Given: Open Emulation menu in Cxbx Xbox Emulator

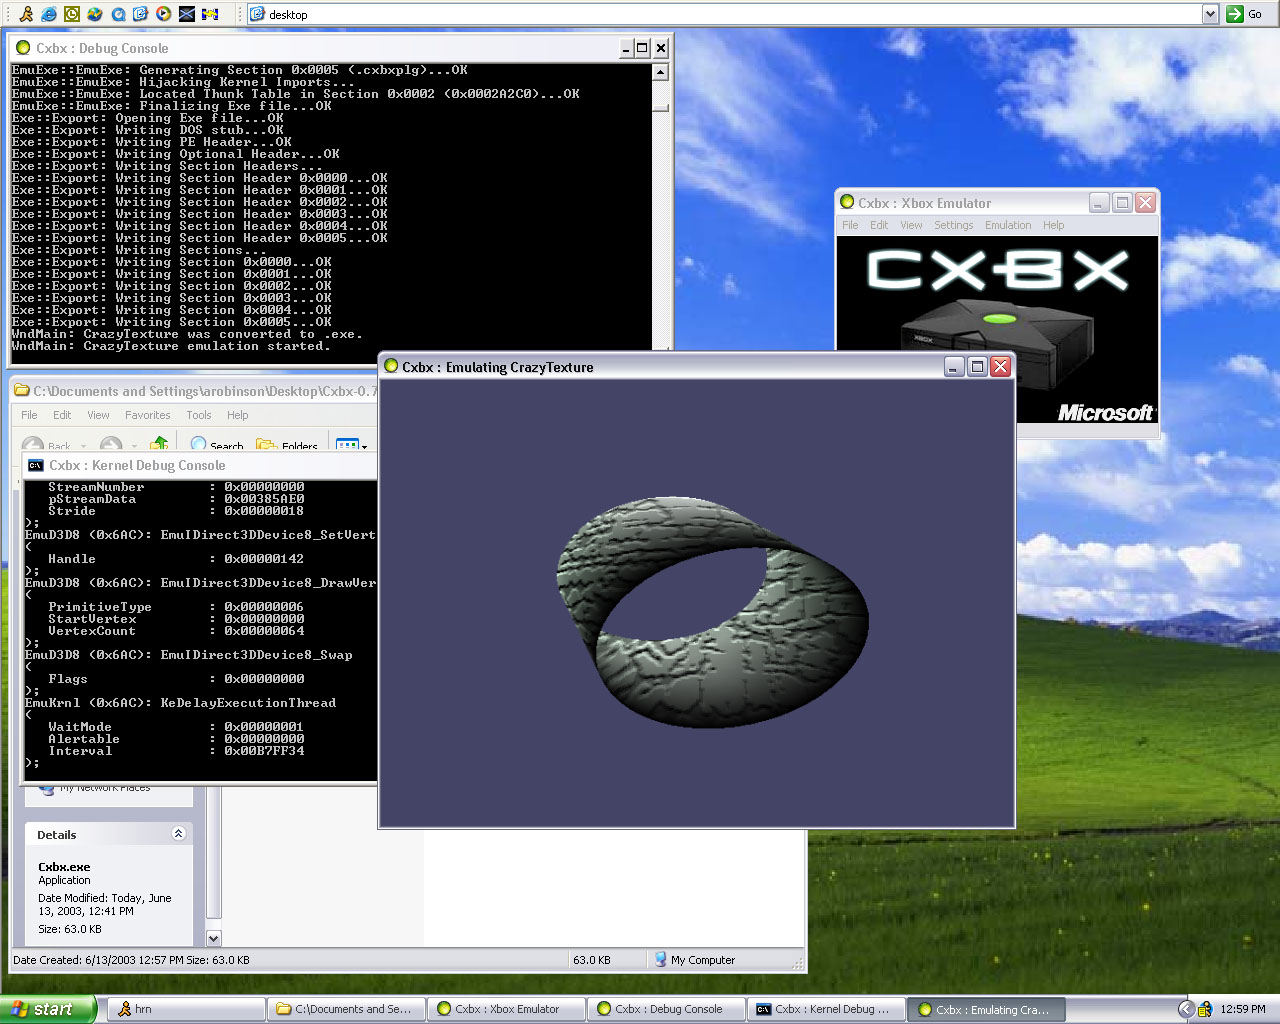Looking at the screenshot, I should 1007,225.
